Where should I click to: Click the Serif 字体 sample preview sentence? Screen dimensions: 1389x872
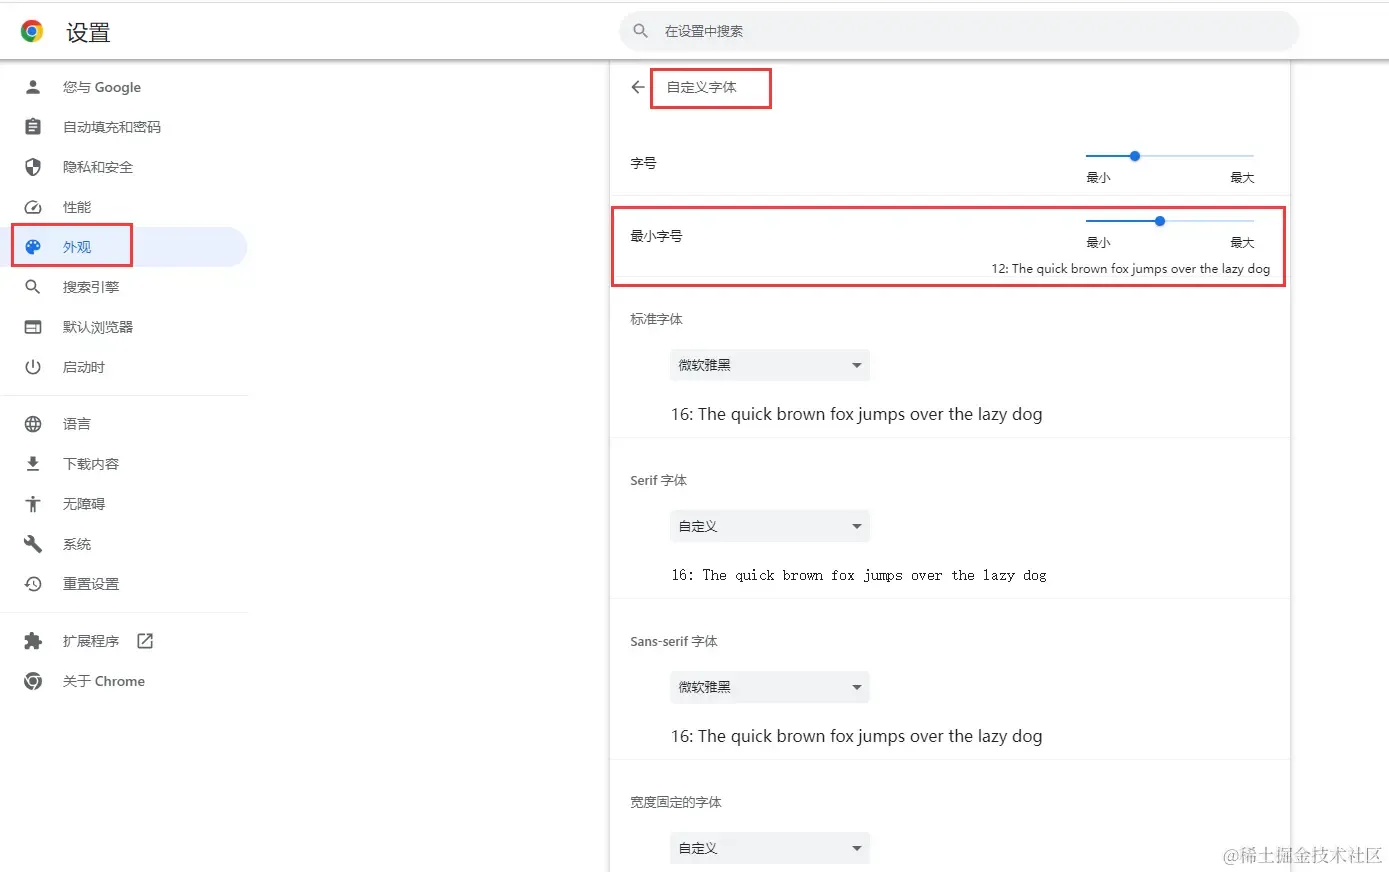coord(859,575)
